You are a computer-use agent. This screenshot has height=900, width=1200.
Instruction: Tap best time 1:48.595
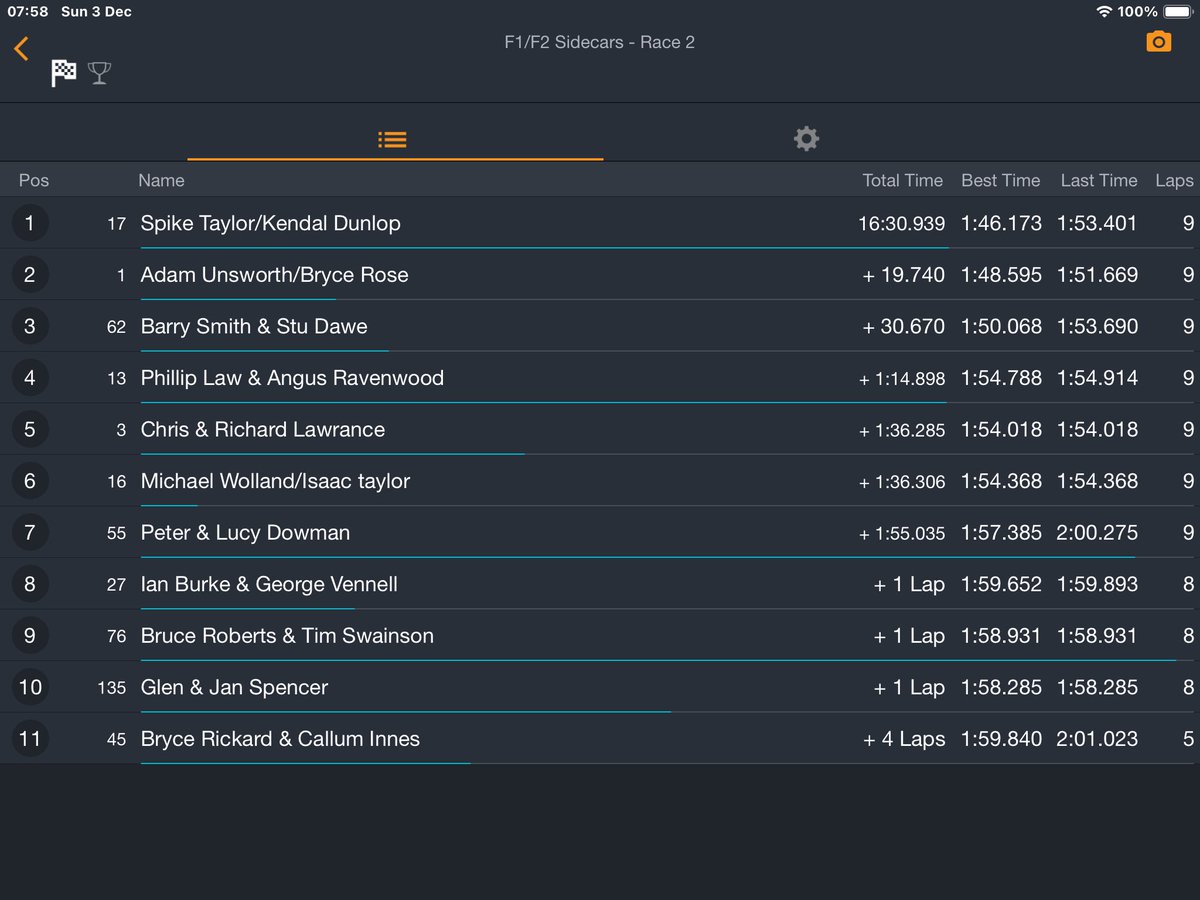coord(1001,275)
